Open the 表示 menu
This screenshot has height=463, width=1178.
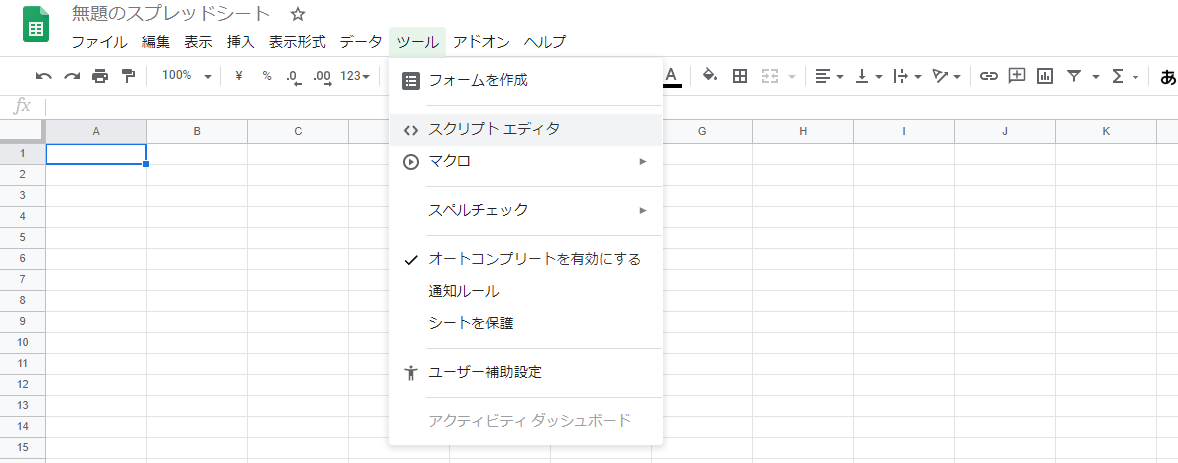click(198, 42)
